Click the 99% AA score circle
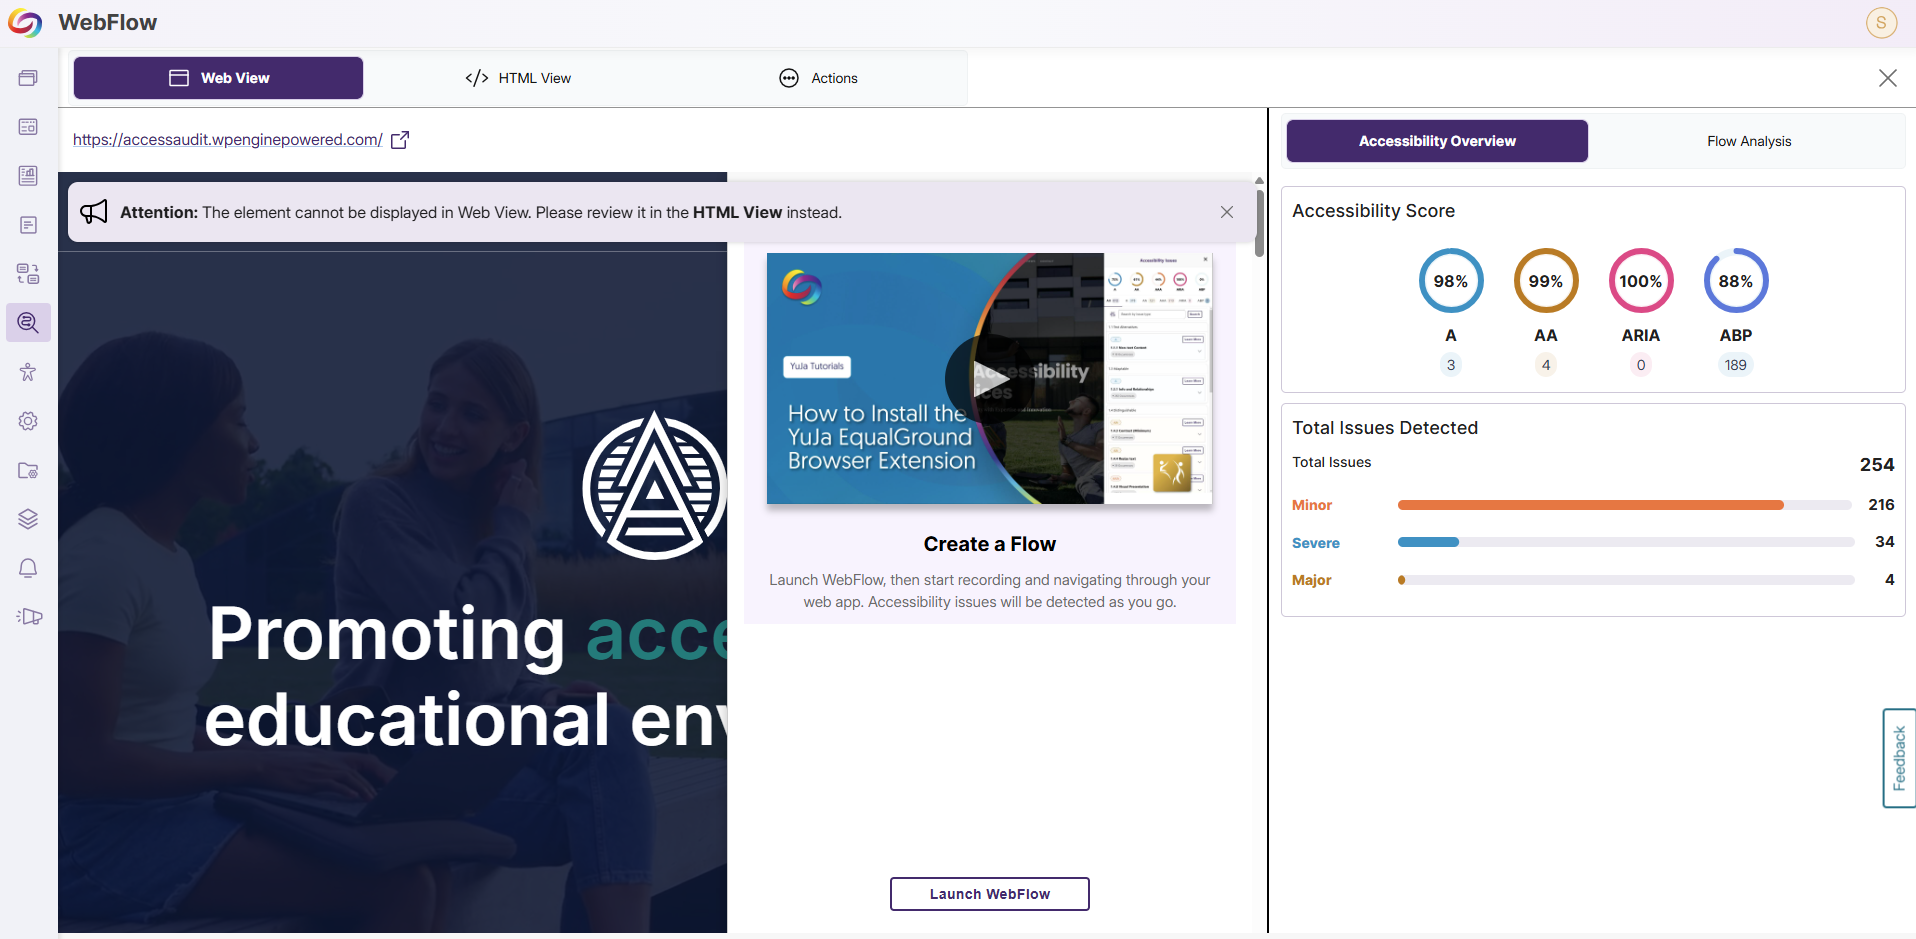 coord(1546,281)
